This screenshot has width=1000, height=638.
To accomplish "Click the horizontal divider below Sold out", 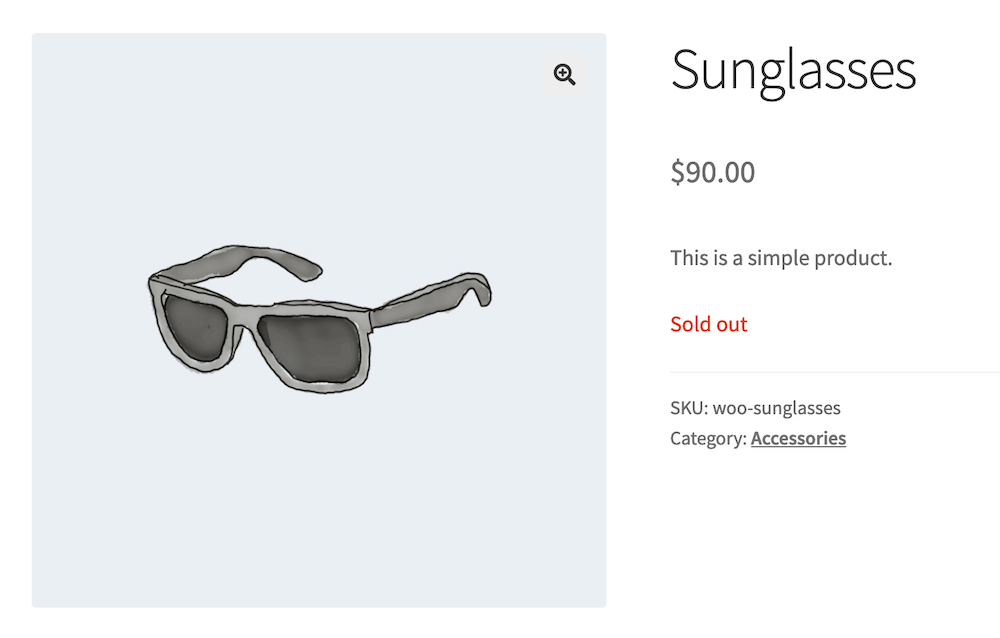I will (835, 372).
